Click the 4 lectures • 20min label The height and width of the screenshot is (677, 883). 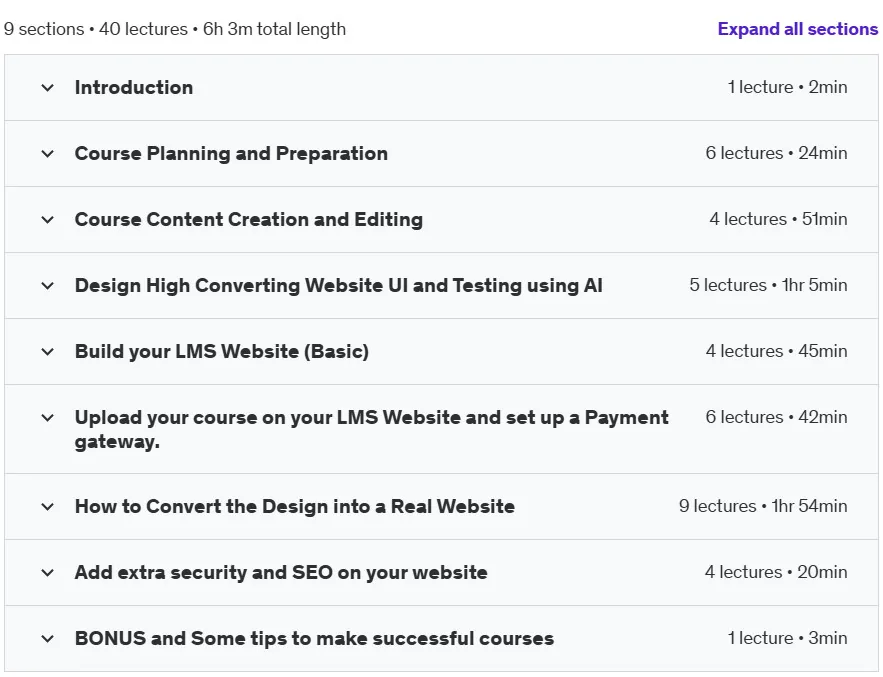(x=776, y=572)
